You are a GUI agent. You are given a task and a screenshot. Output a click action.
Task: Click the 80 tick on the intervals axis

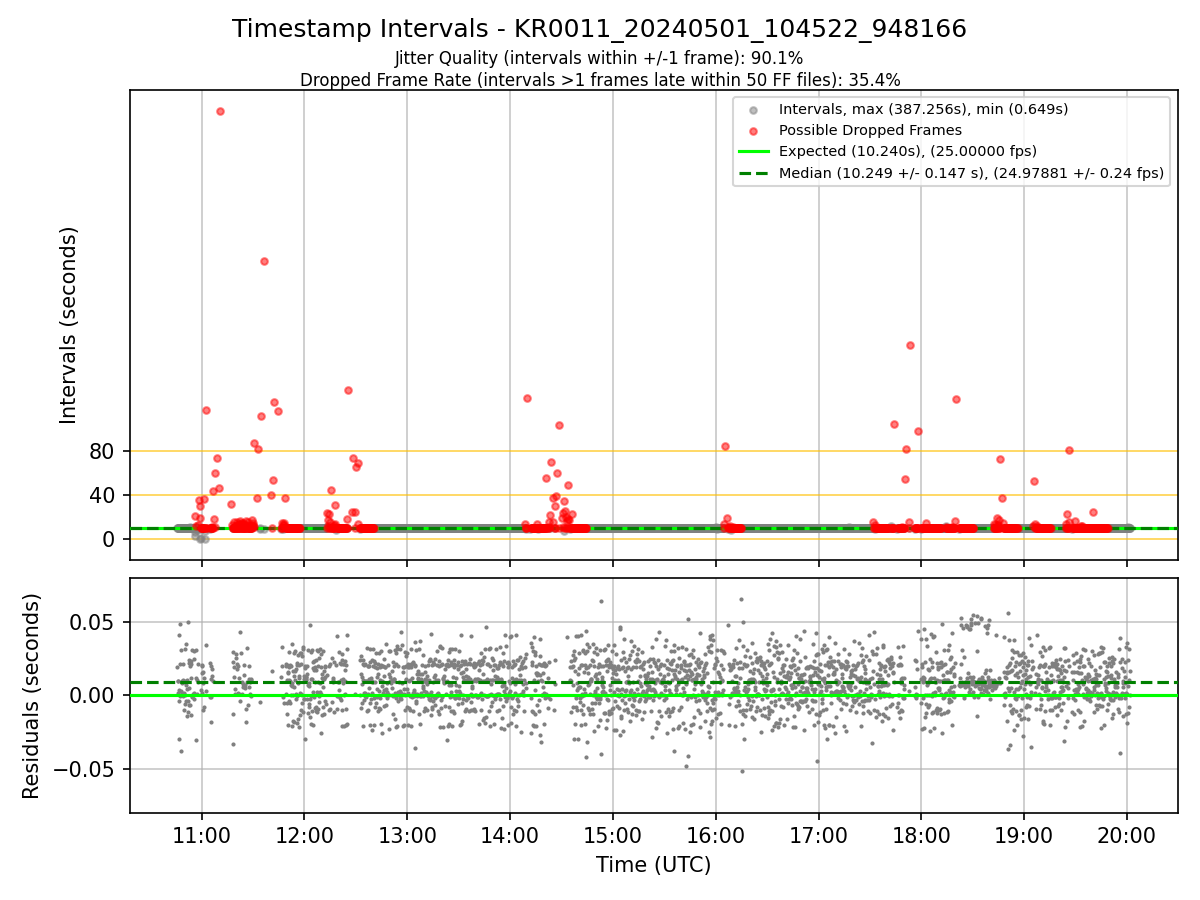pos(102,451)
